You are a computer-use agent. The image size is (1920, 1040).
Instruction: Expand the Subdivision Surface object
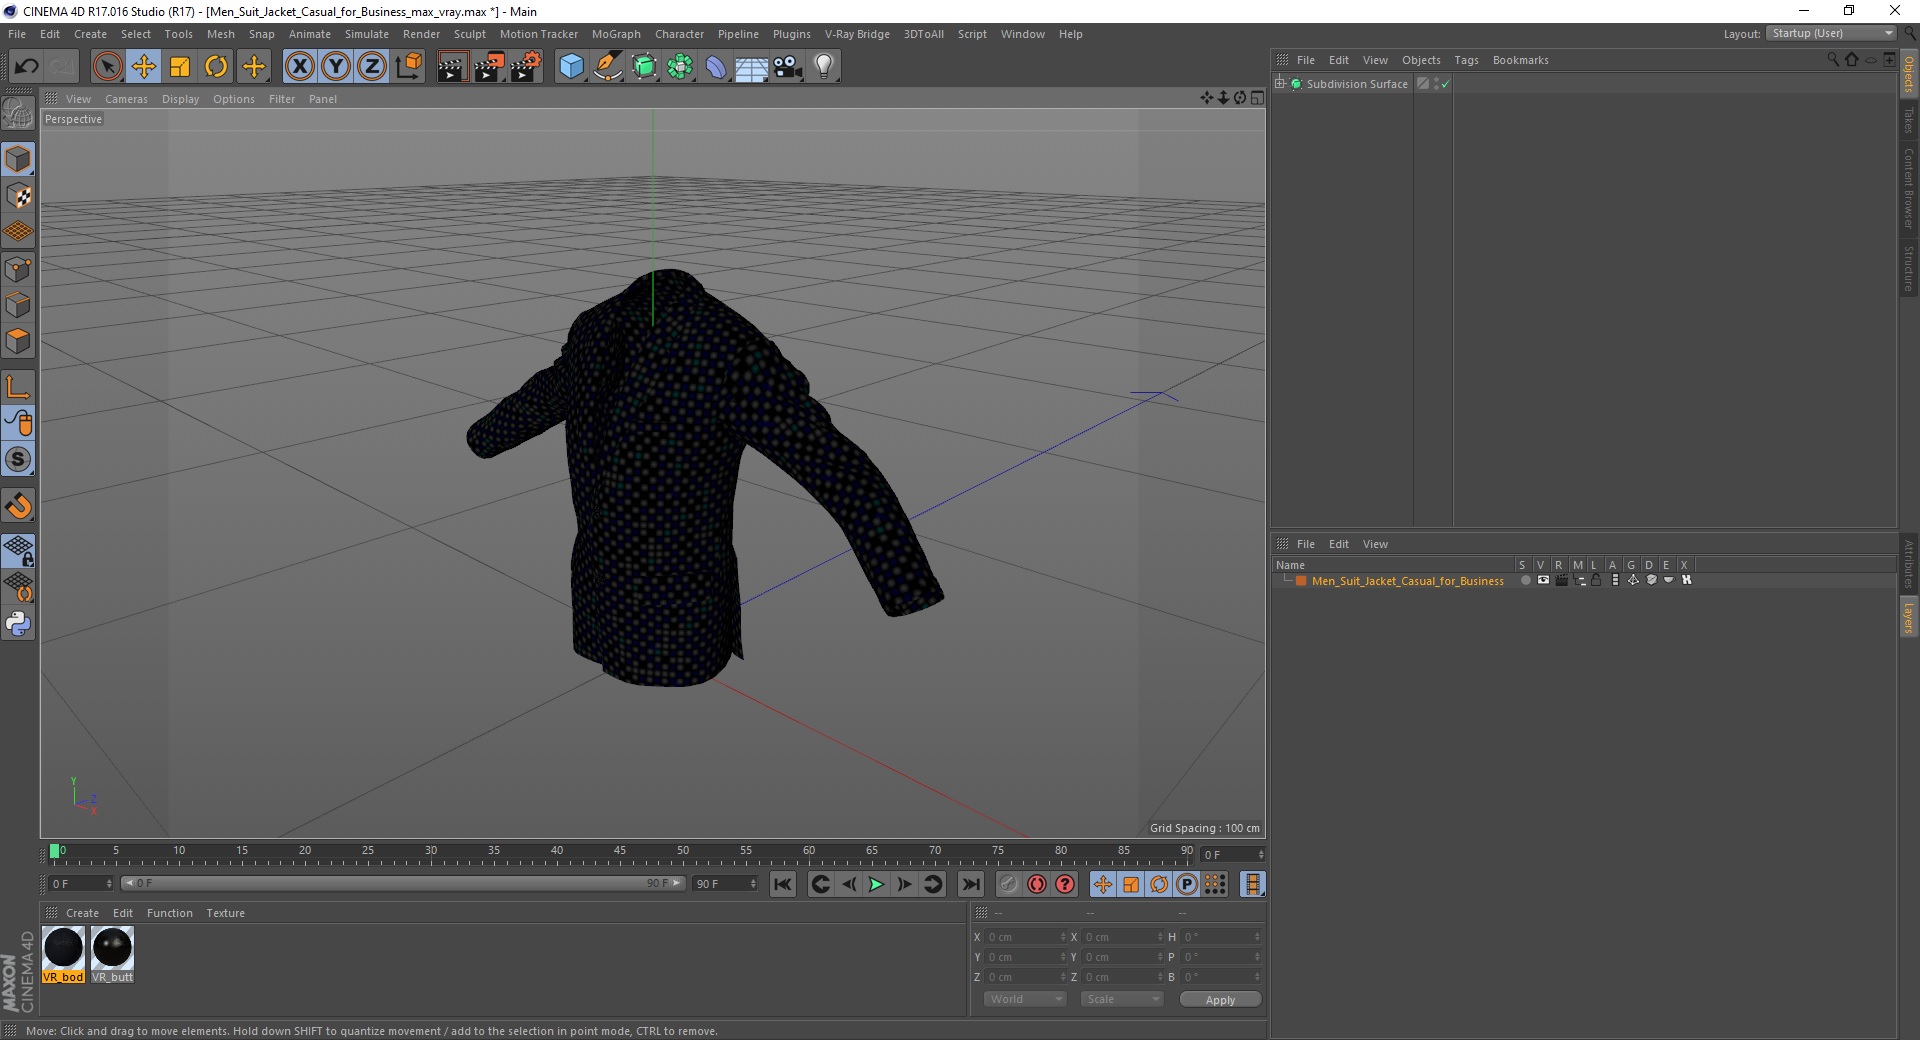coord(1280,84)
